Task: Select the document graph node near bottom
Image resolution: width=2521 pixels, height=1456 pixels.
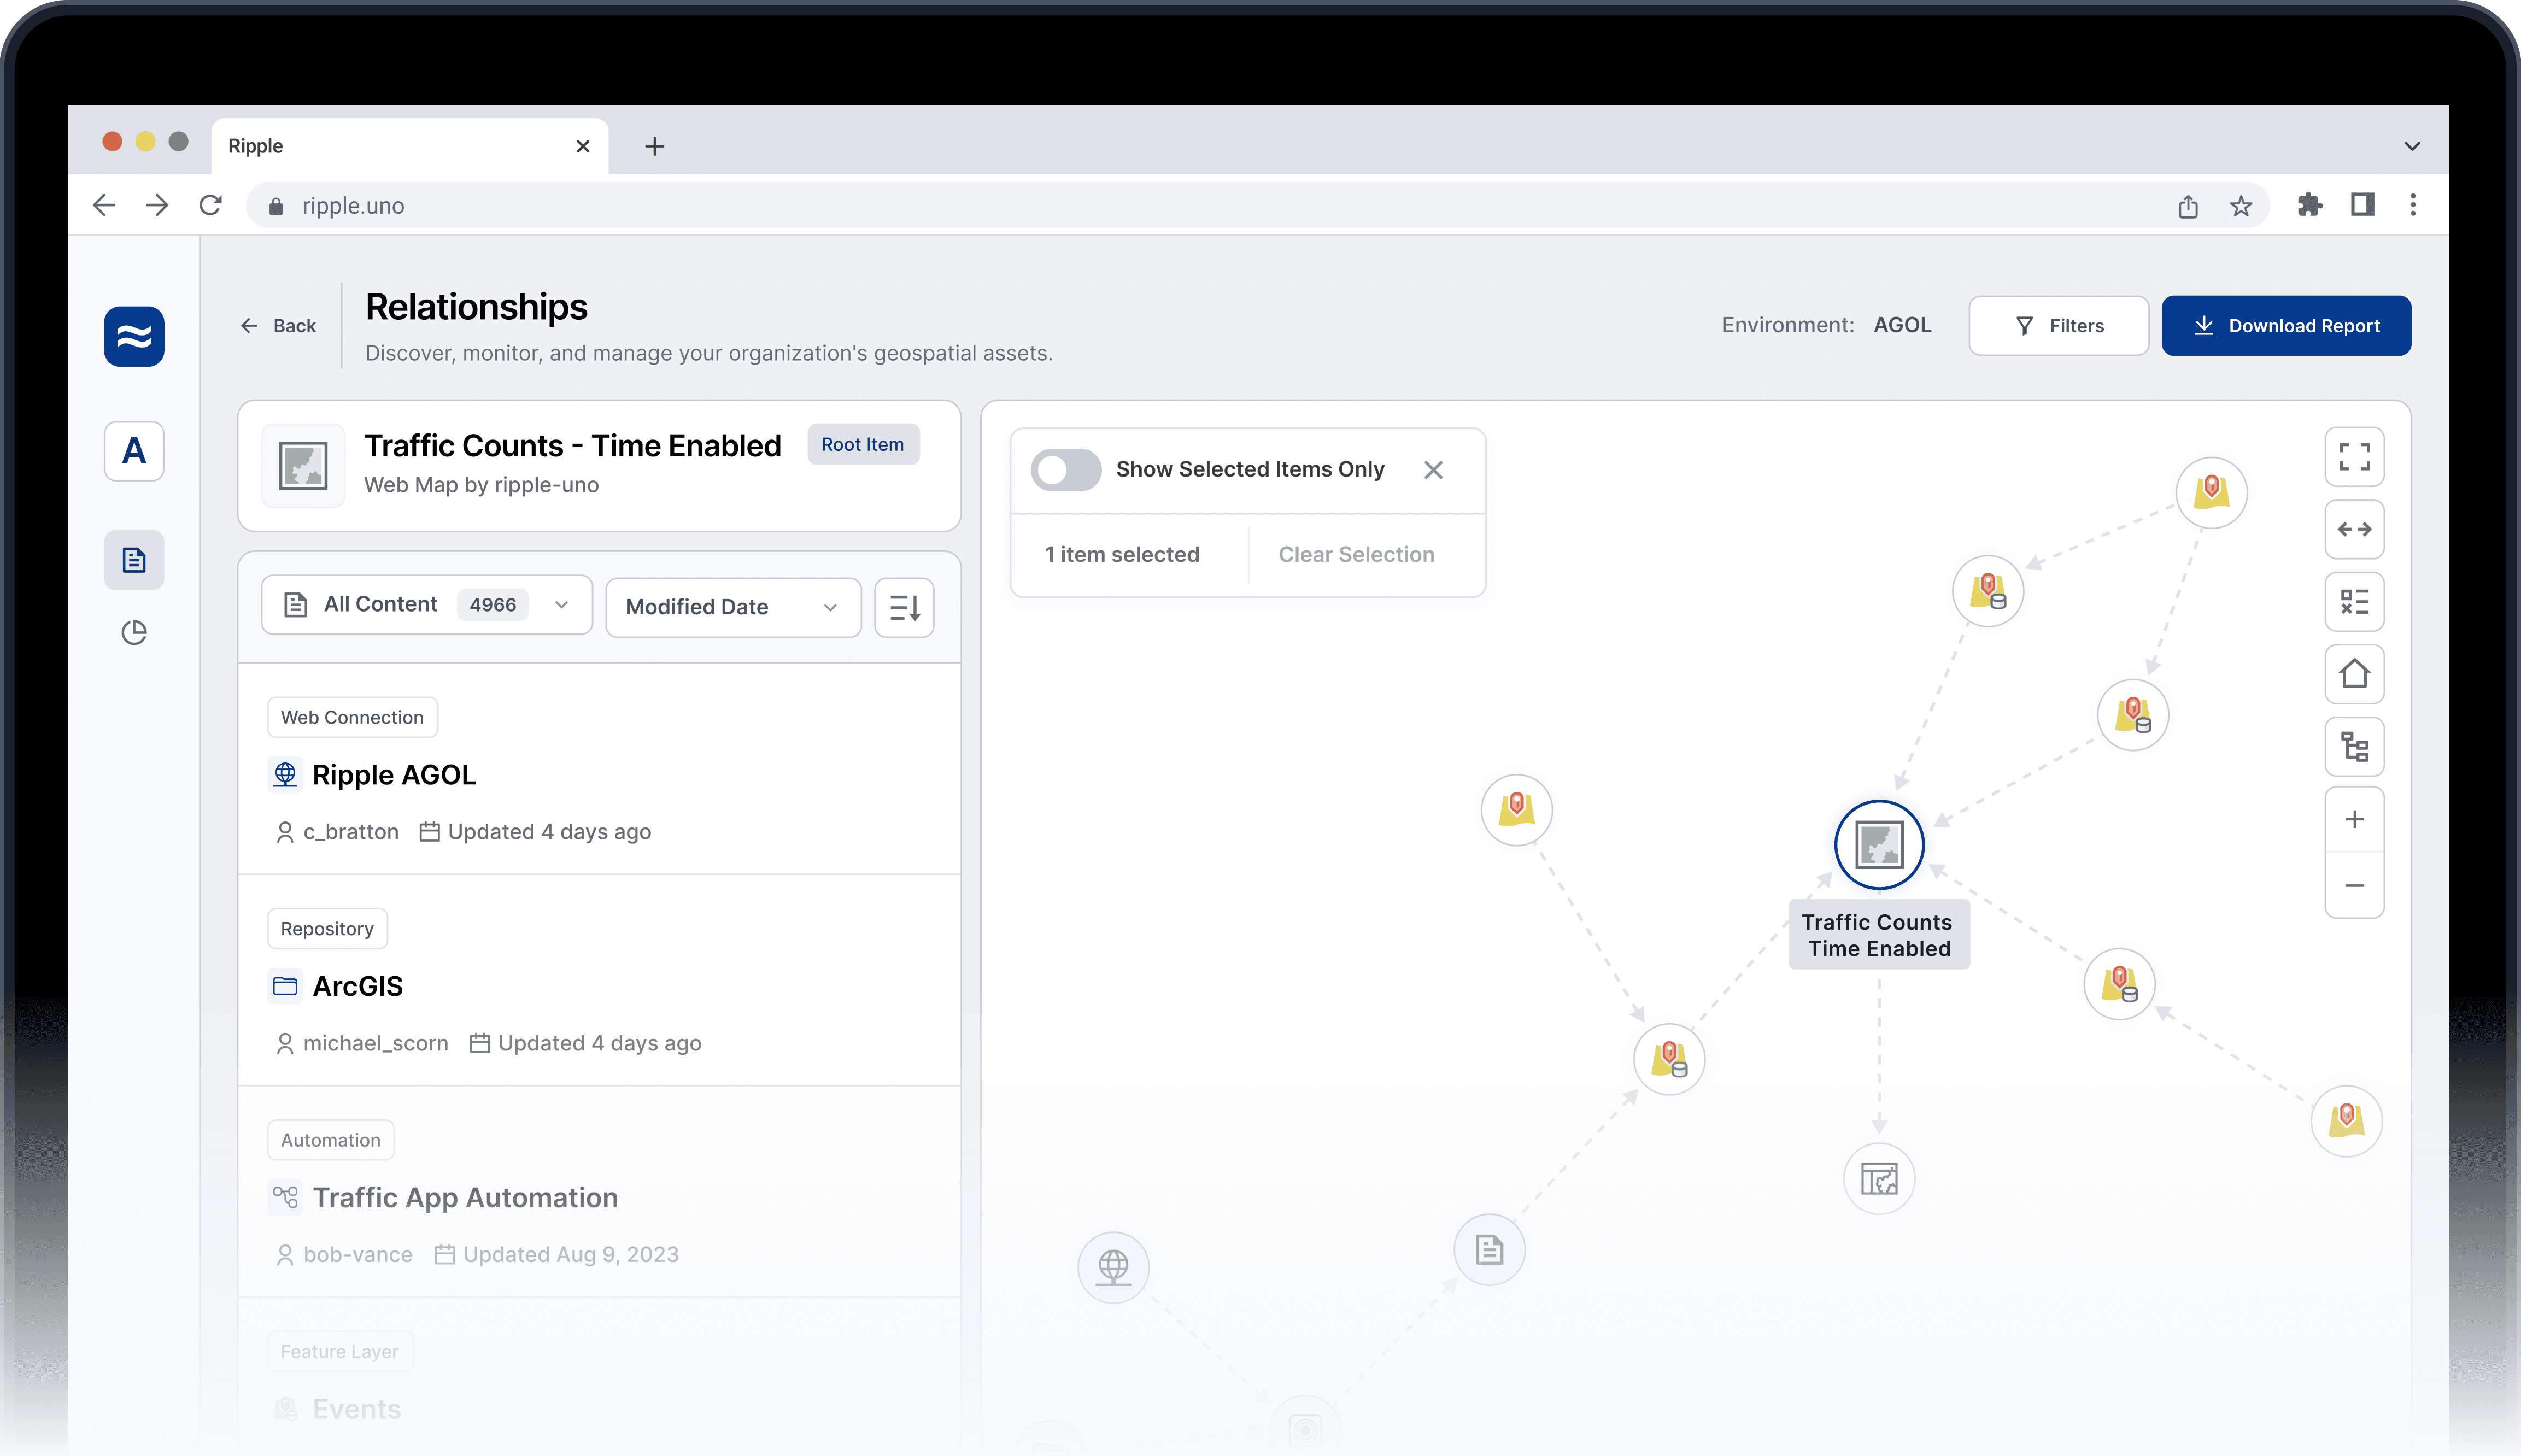Action: point(1489,1250)
